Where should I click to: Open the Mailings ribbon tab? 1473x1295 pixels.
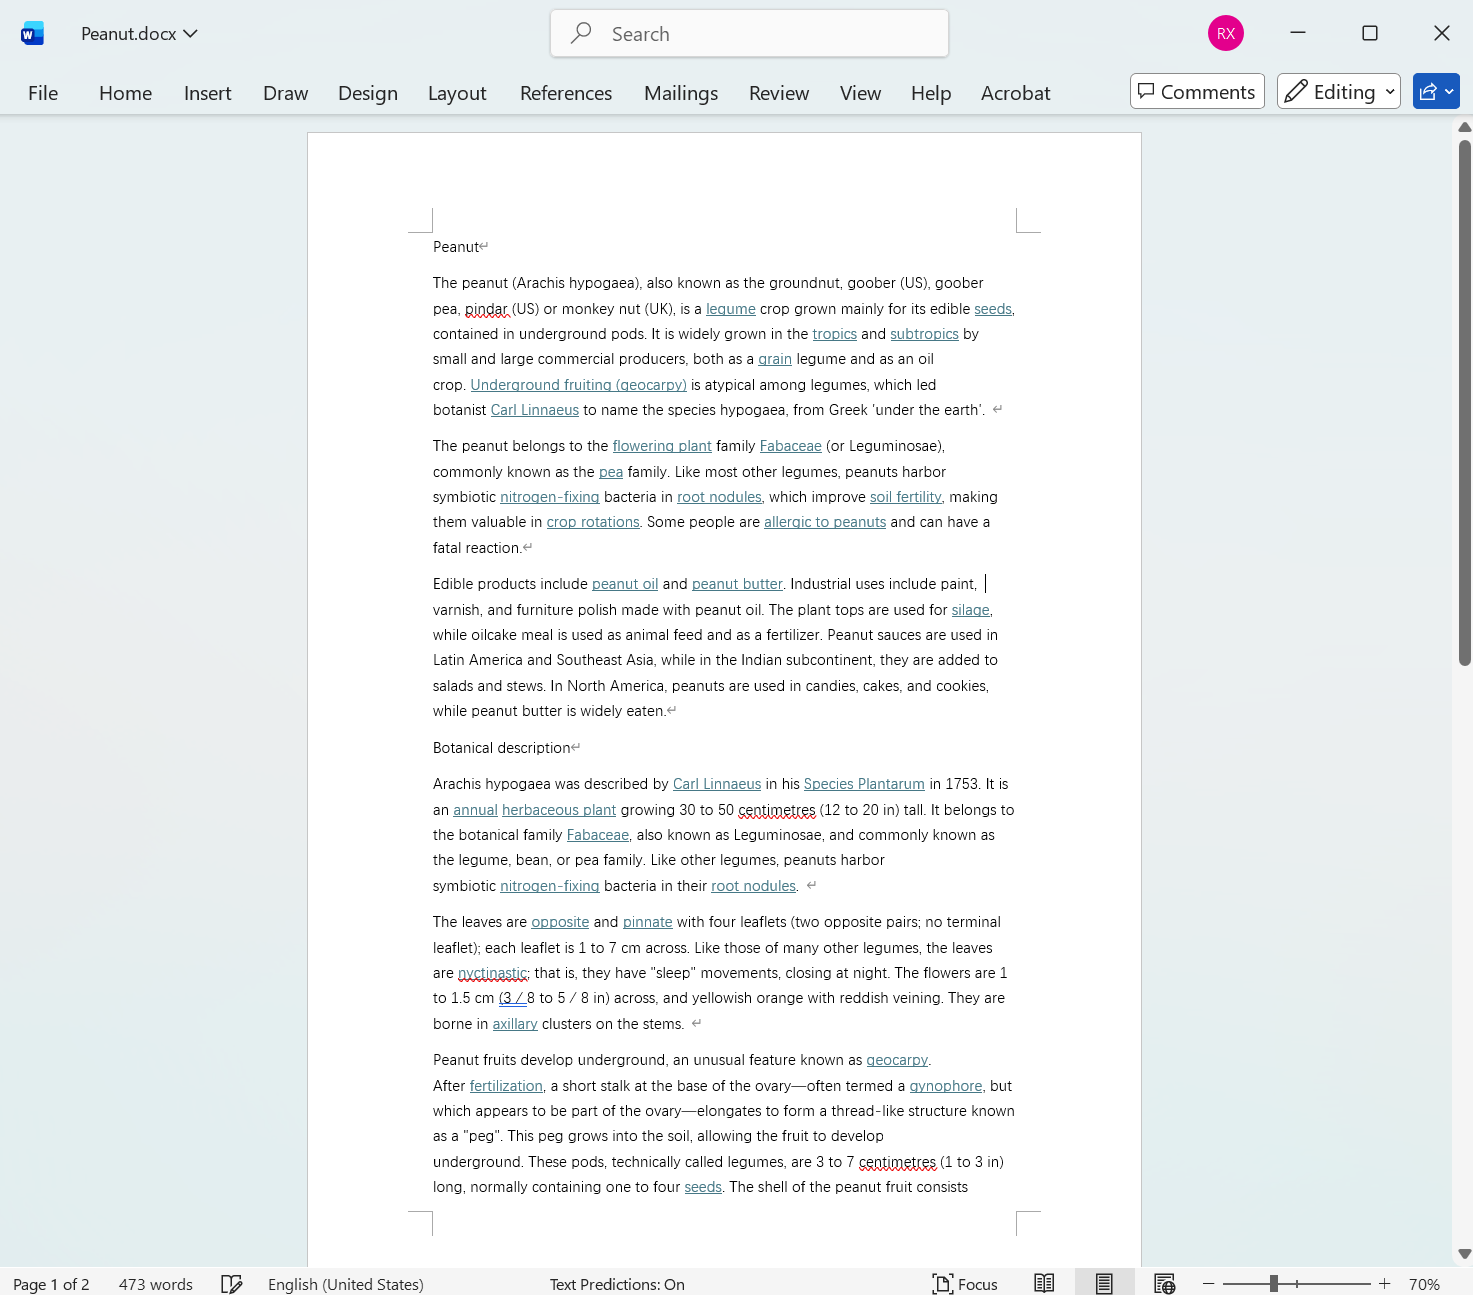680,92
